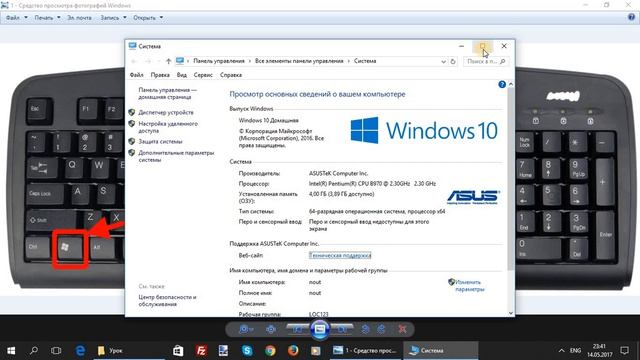Open Device Manager link in System sidebar
Image resolution: width=640 pixels, height=360 pixels.
(x=166, y=112)
